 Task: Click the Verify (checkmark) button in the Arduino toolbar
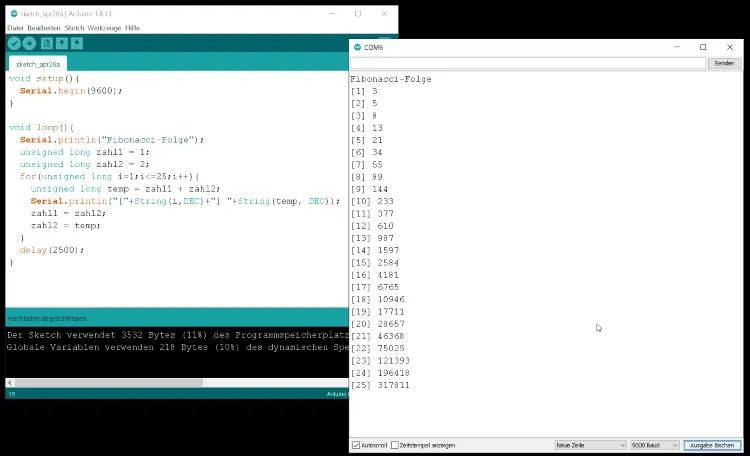14,44
